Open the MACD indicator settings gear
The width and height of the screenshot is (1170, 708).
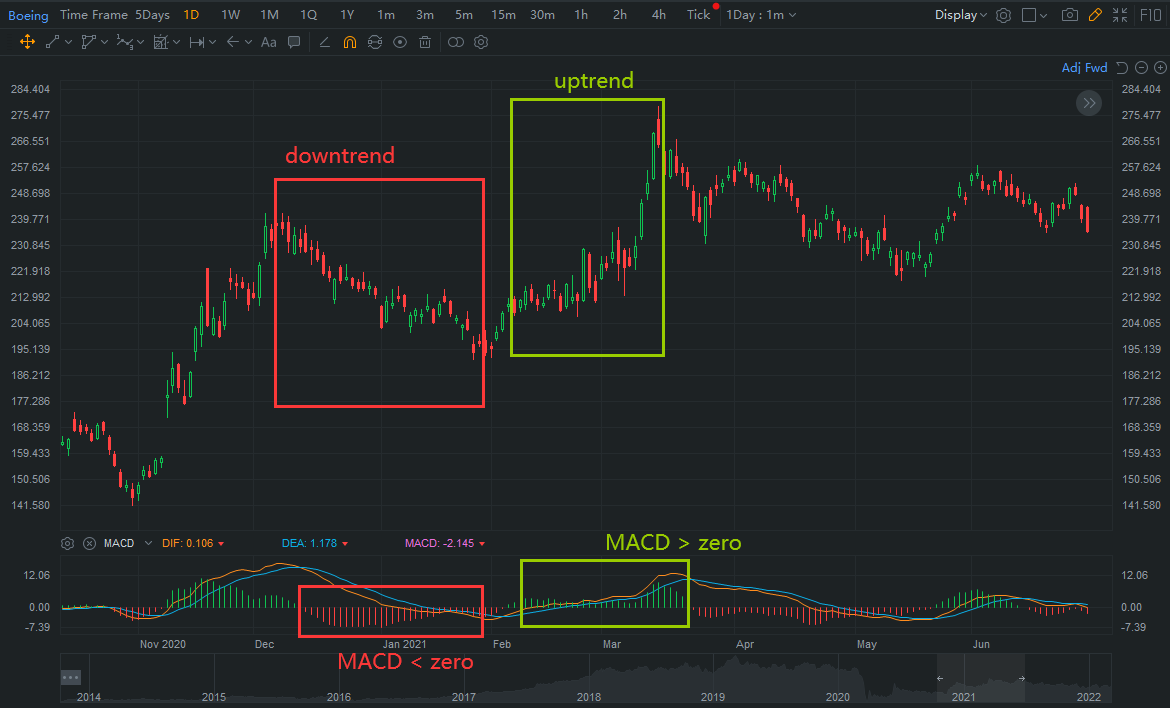pos(67,542)
